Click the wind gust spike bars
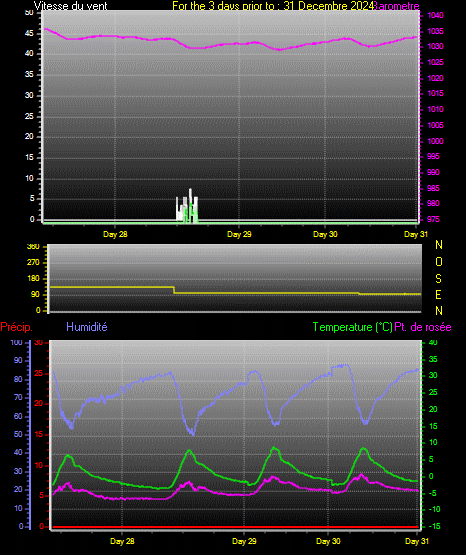 click(x=187, y=206)
